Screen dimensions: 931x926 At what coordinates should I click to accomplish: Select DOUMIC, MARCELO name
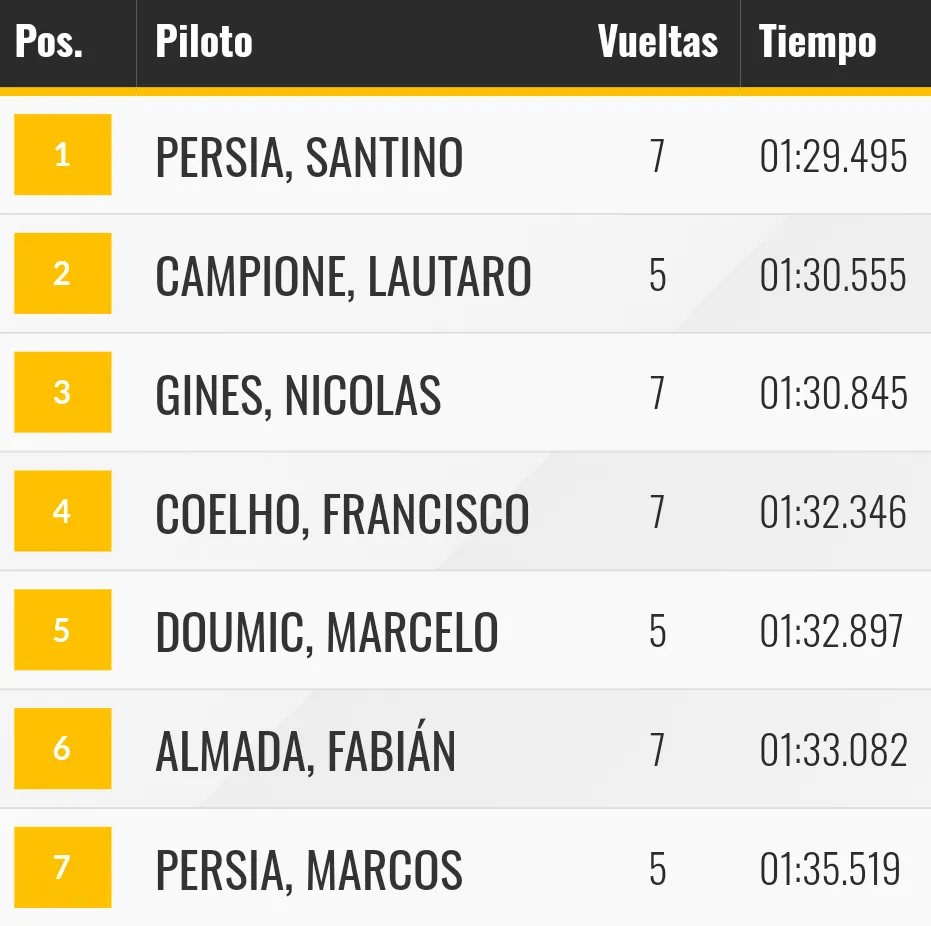[327, 632]
